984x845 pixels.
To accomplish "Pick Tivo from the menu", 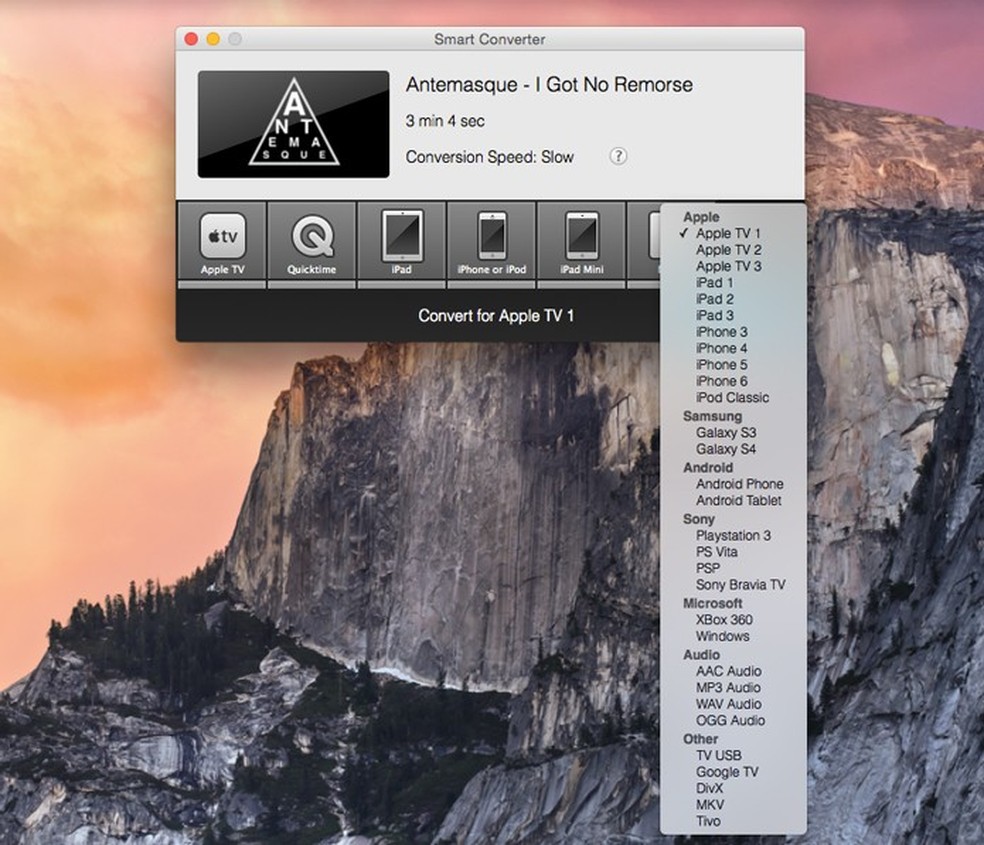I will pos(733,821).
